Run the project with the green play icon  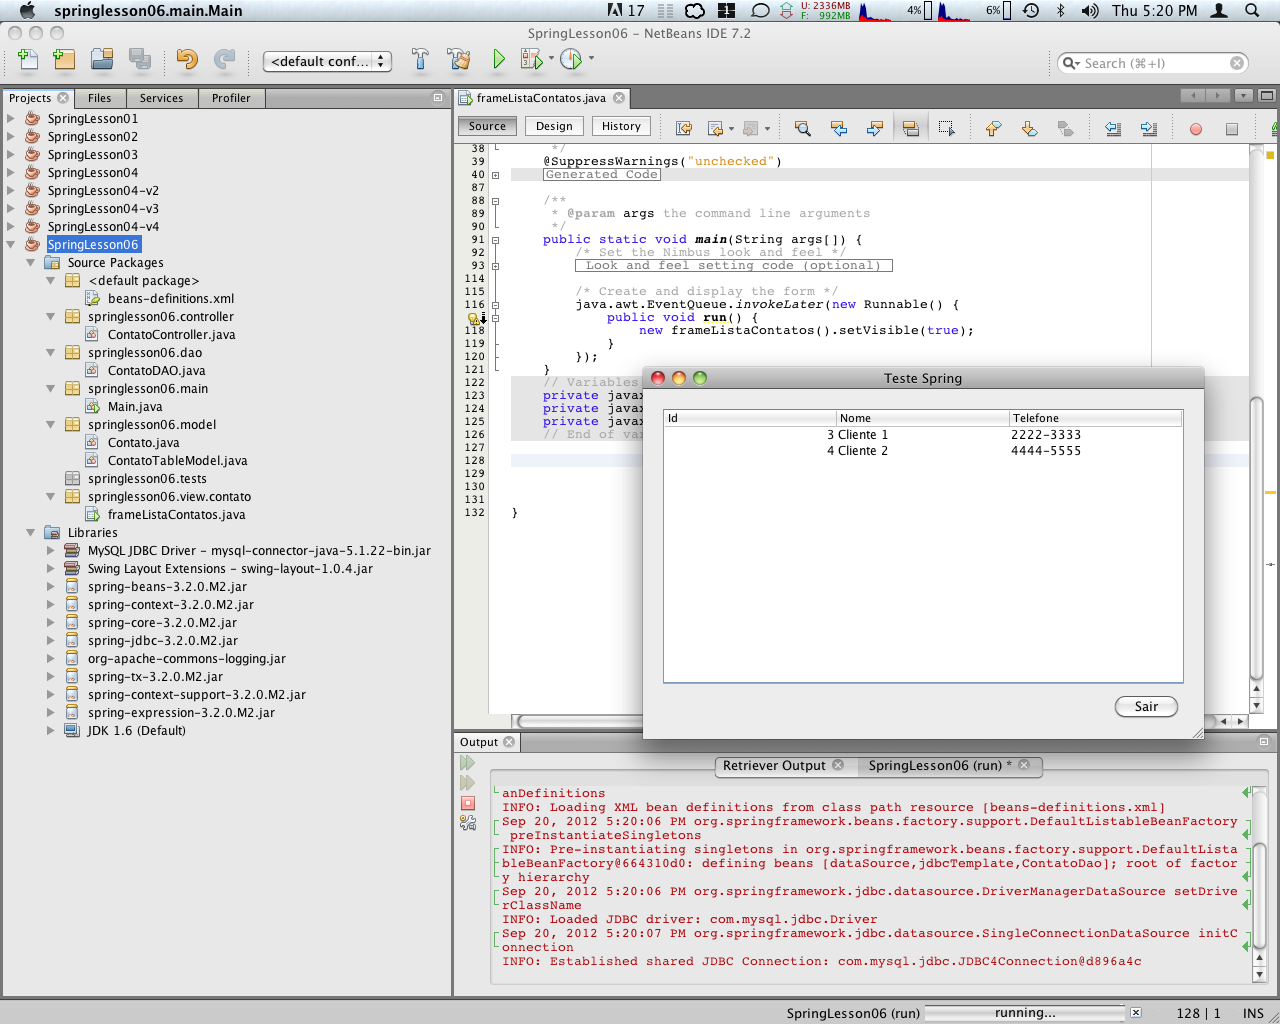pyautogui.click(x=498, y=60)
